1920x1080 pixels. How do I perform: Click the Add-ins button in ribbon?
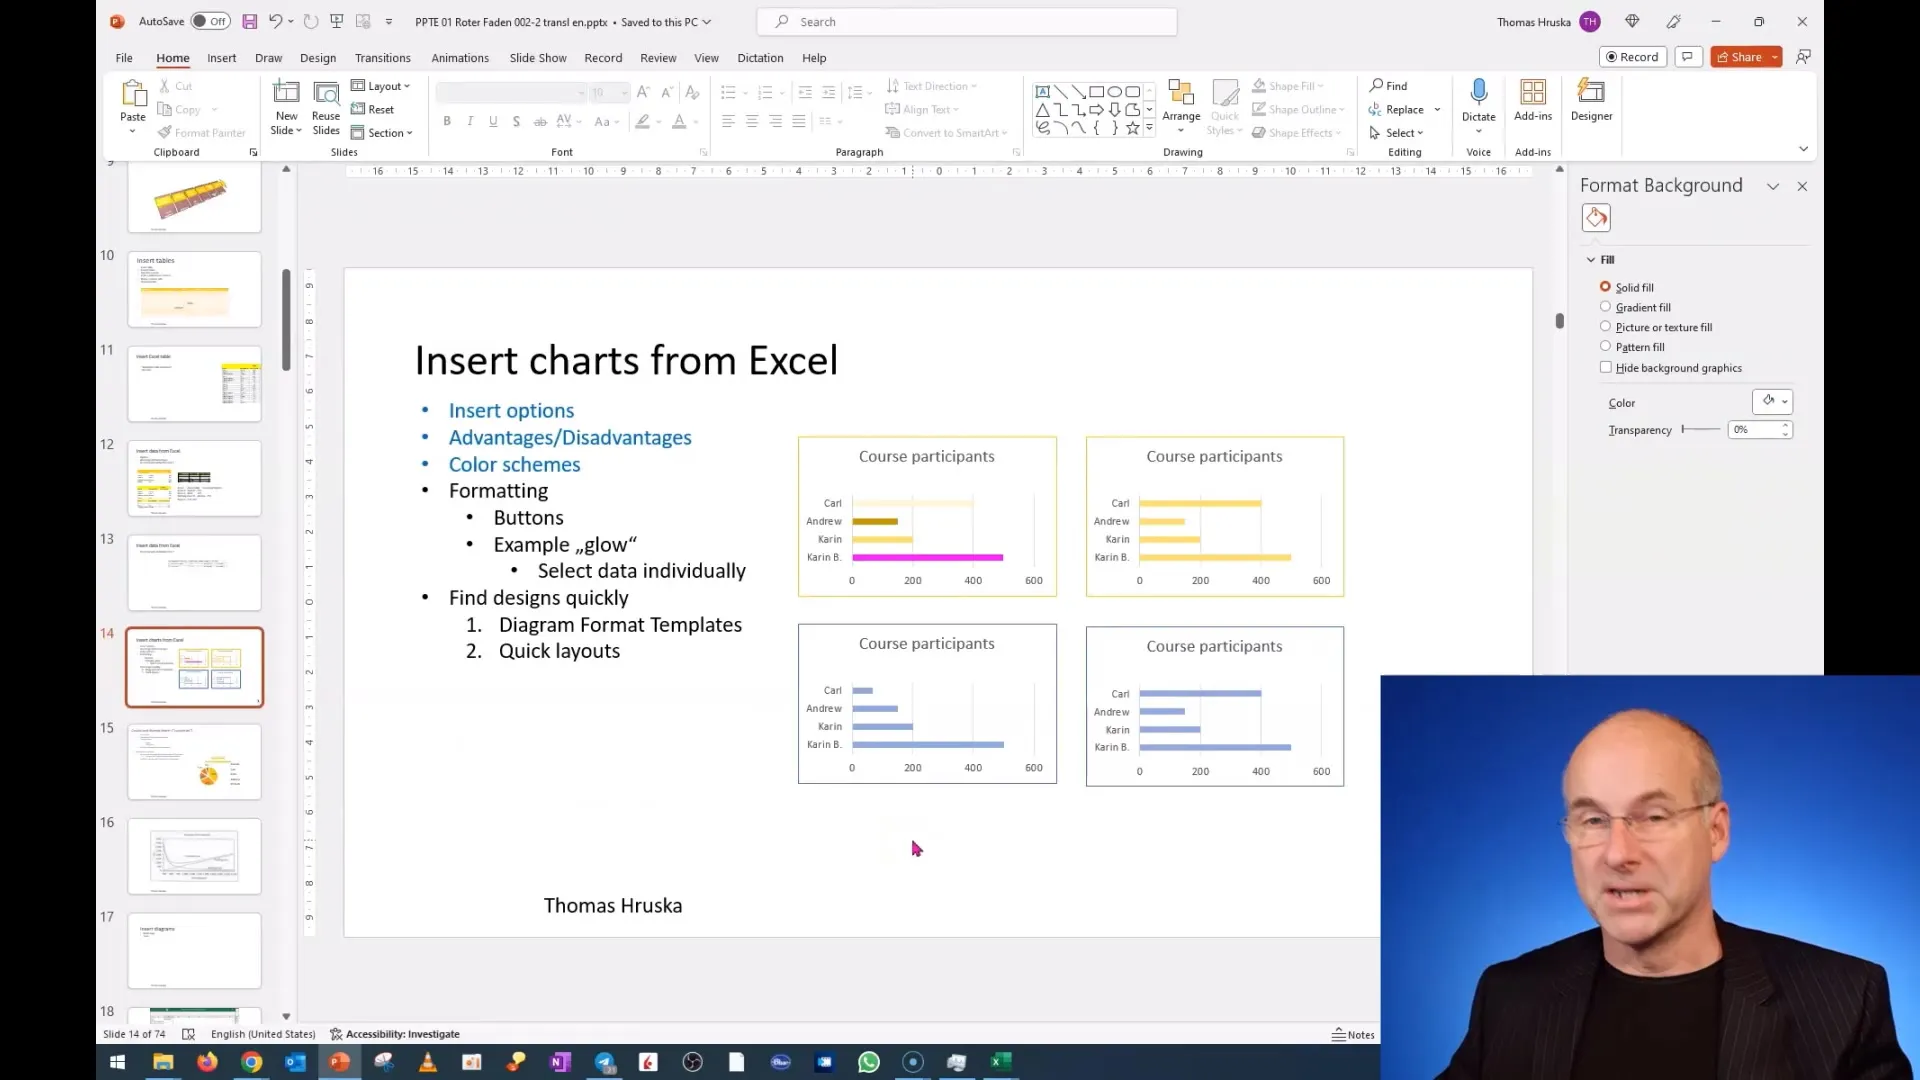1532,103
